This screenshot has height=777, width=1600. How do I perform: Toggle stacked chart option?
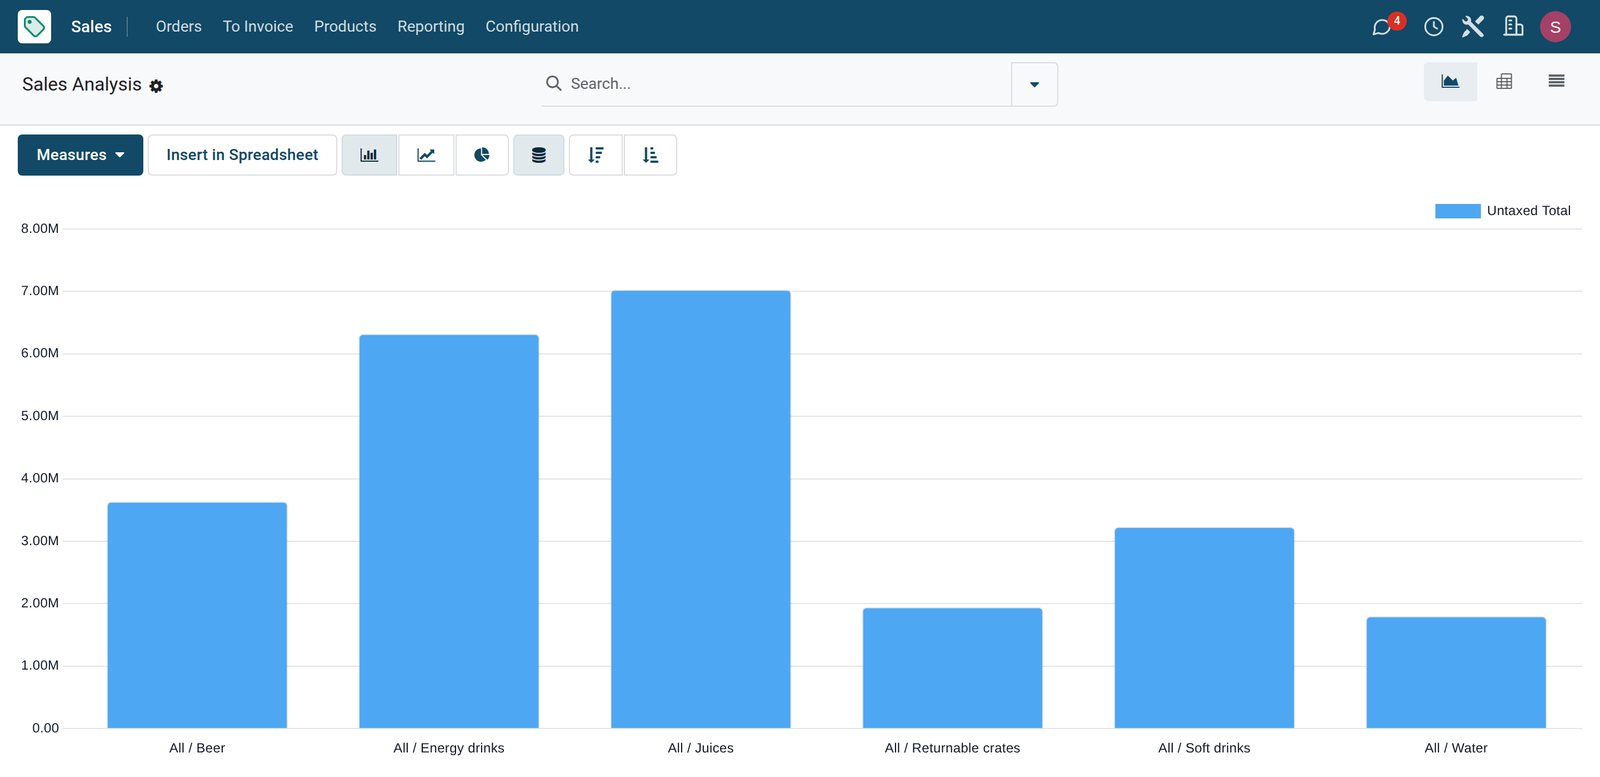[539, 155]
